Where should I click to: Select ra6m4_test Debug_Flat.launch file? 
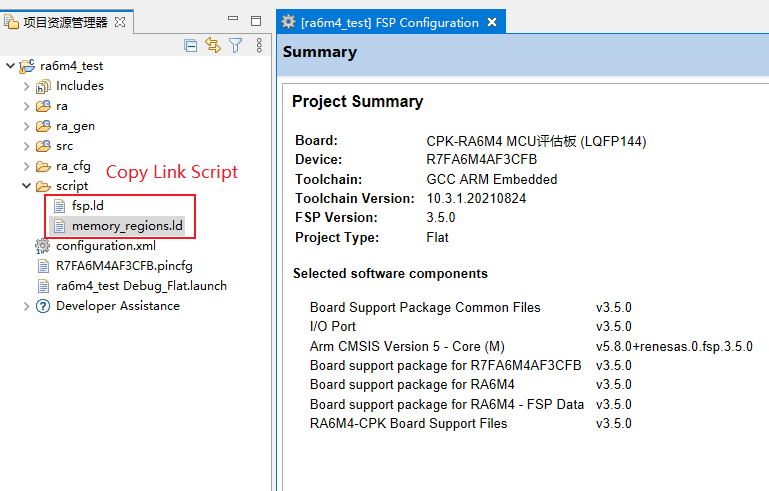point(140,286)
